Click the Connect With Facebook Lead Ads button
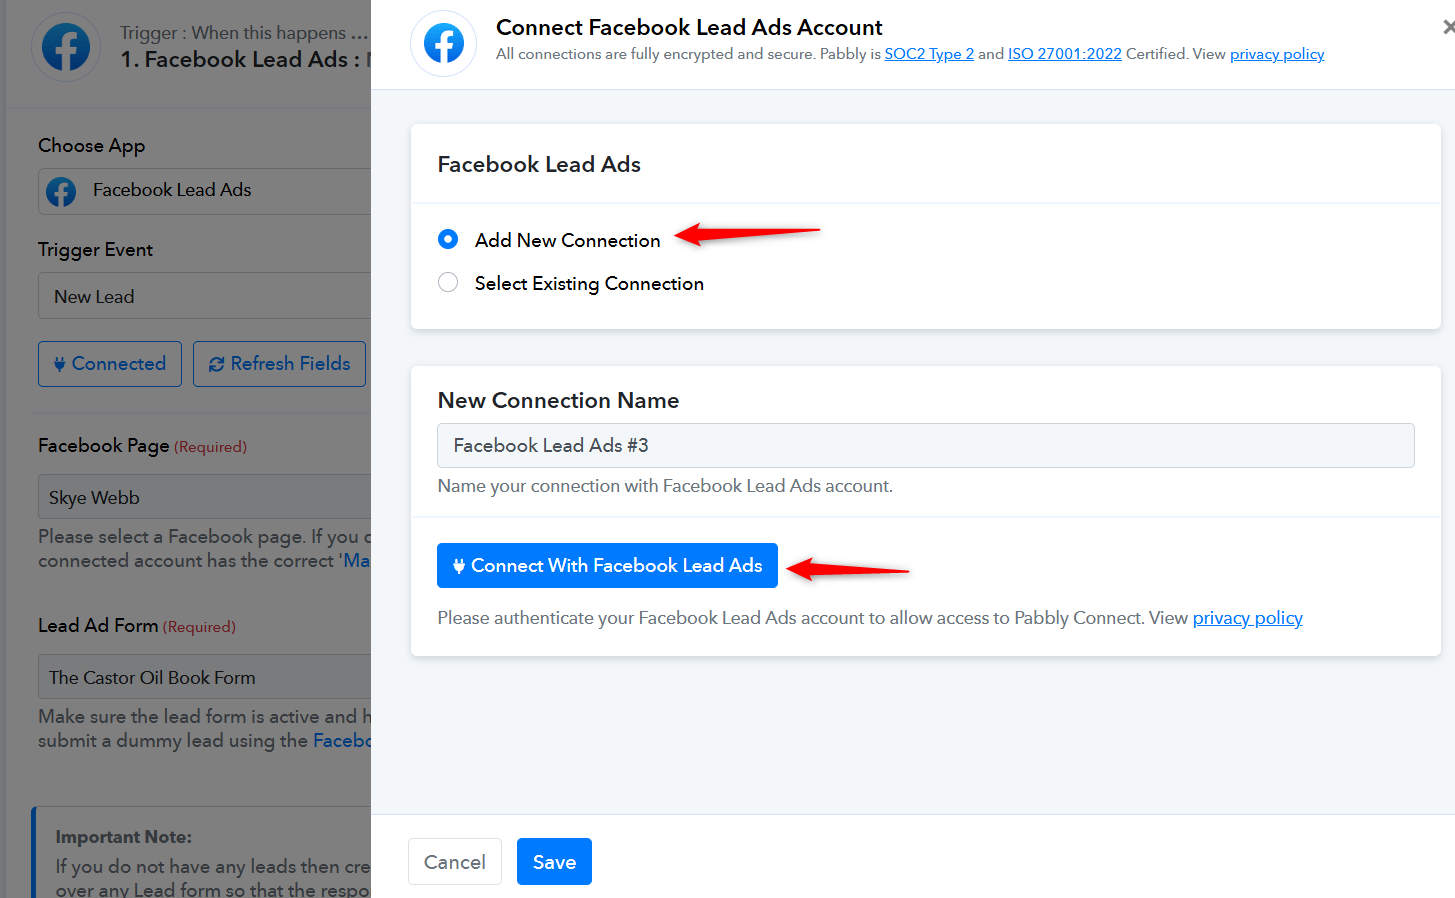 (x=607, y=566)
